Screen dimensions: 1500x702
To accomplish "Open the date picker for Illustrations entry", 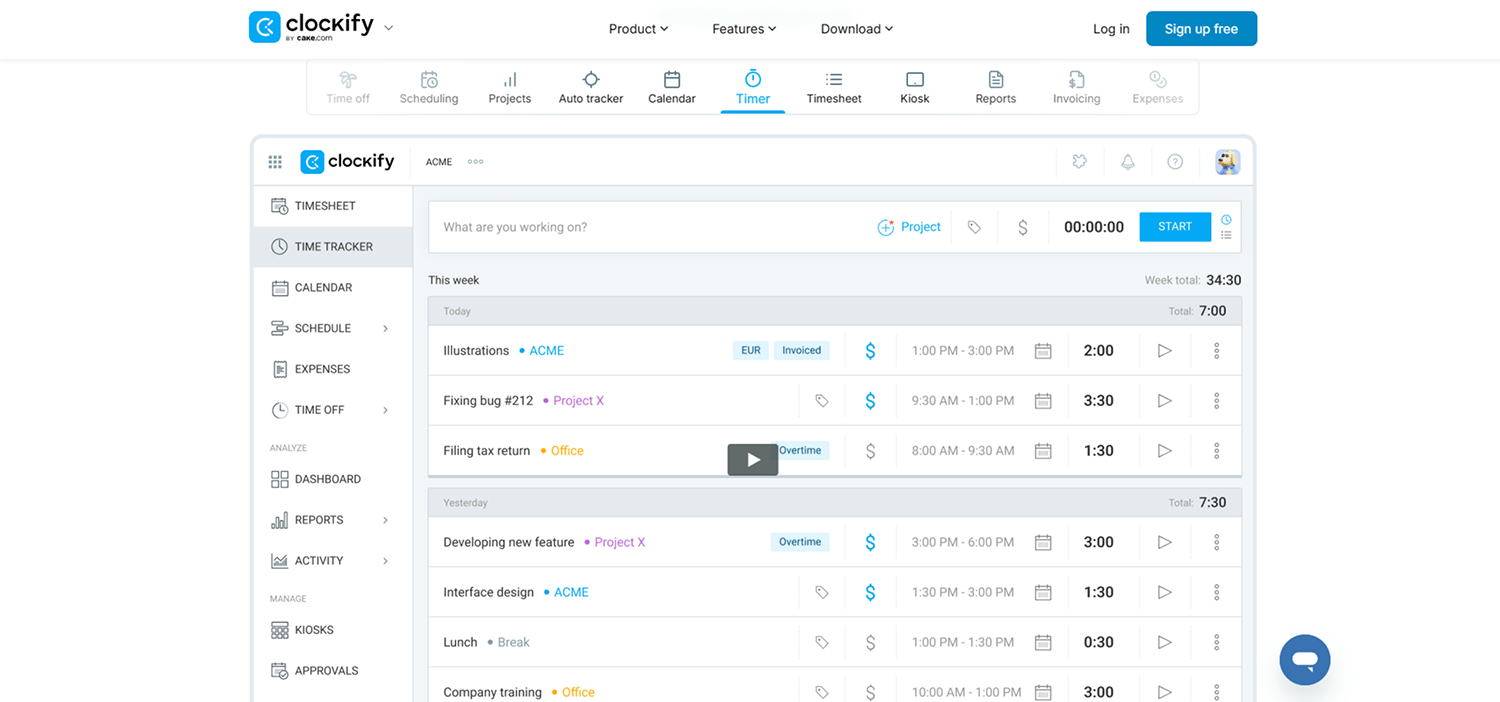I will click(1043, 351).
